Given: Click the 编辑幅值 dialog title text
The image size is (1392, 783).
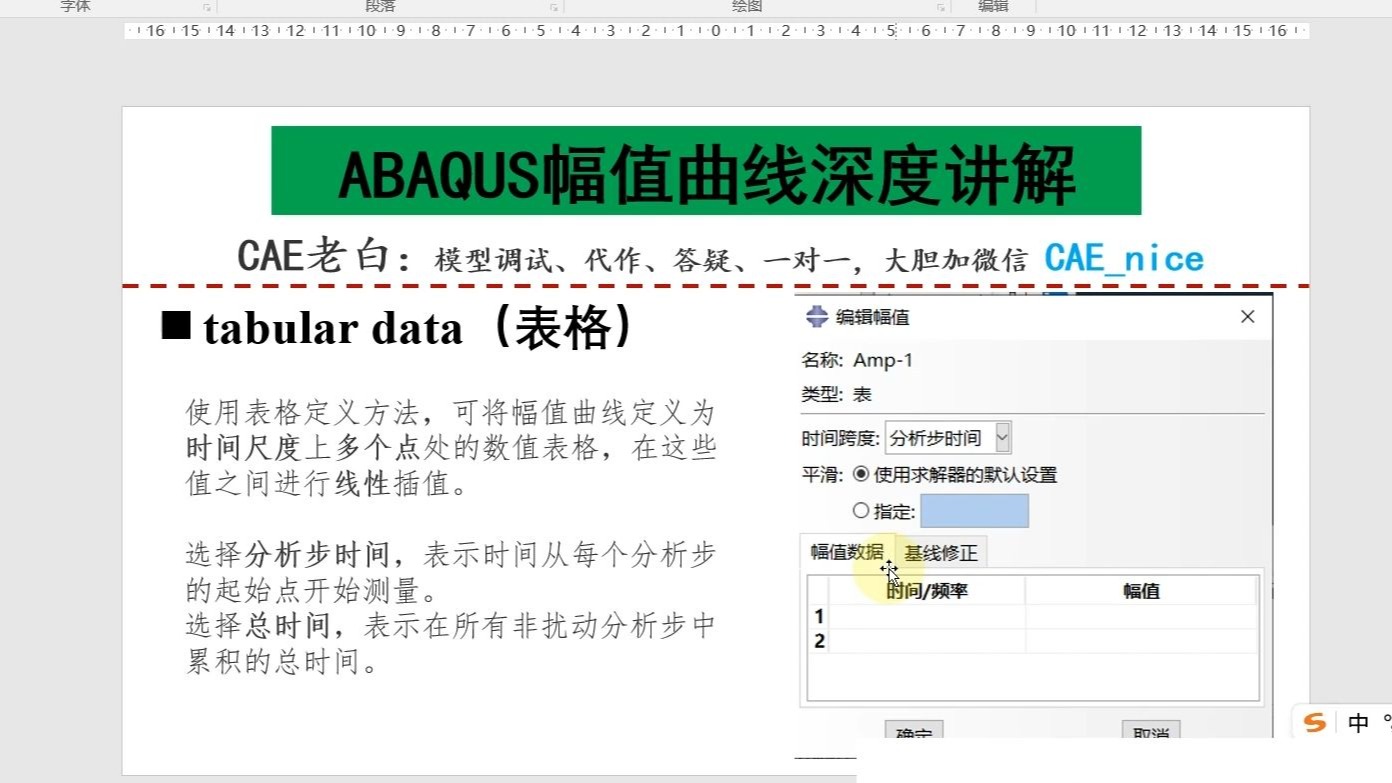Looking at the screenshot, I should (x=873, y=317).
